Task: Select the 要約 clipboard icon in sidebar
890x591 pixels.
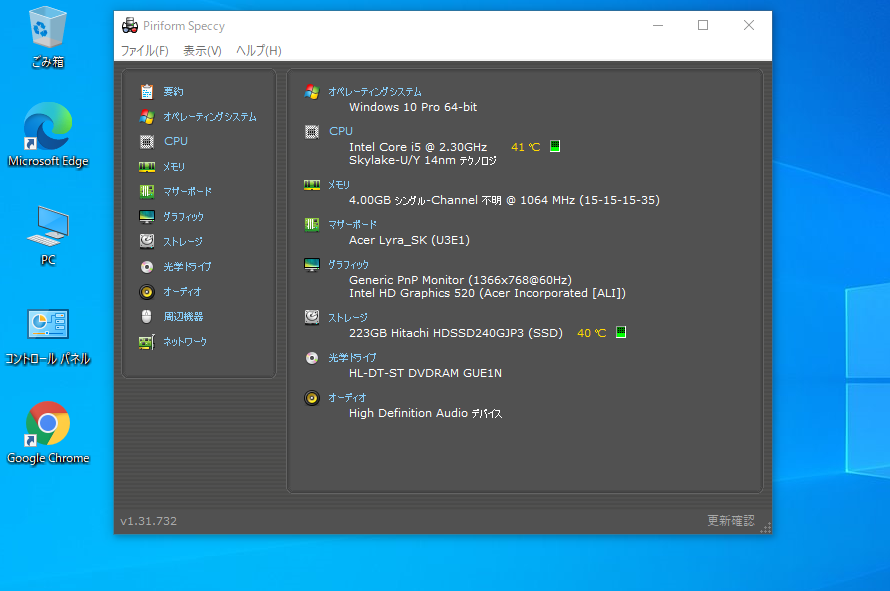Action: point(147,91)
